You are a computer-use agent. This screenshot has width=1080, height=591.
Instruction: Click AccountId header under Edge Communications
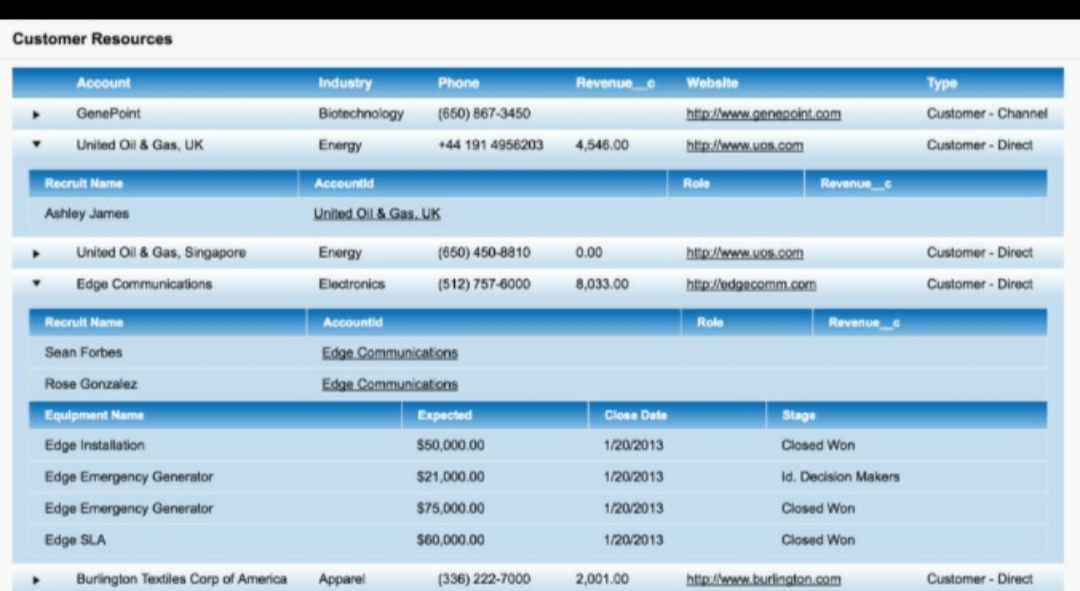click(353, 322)
